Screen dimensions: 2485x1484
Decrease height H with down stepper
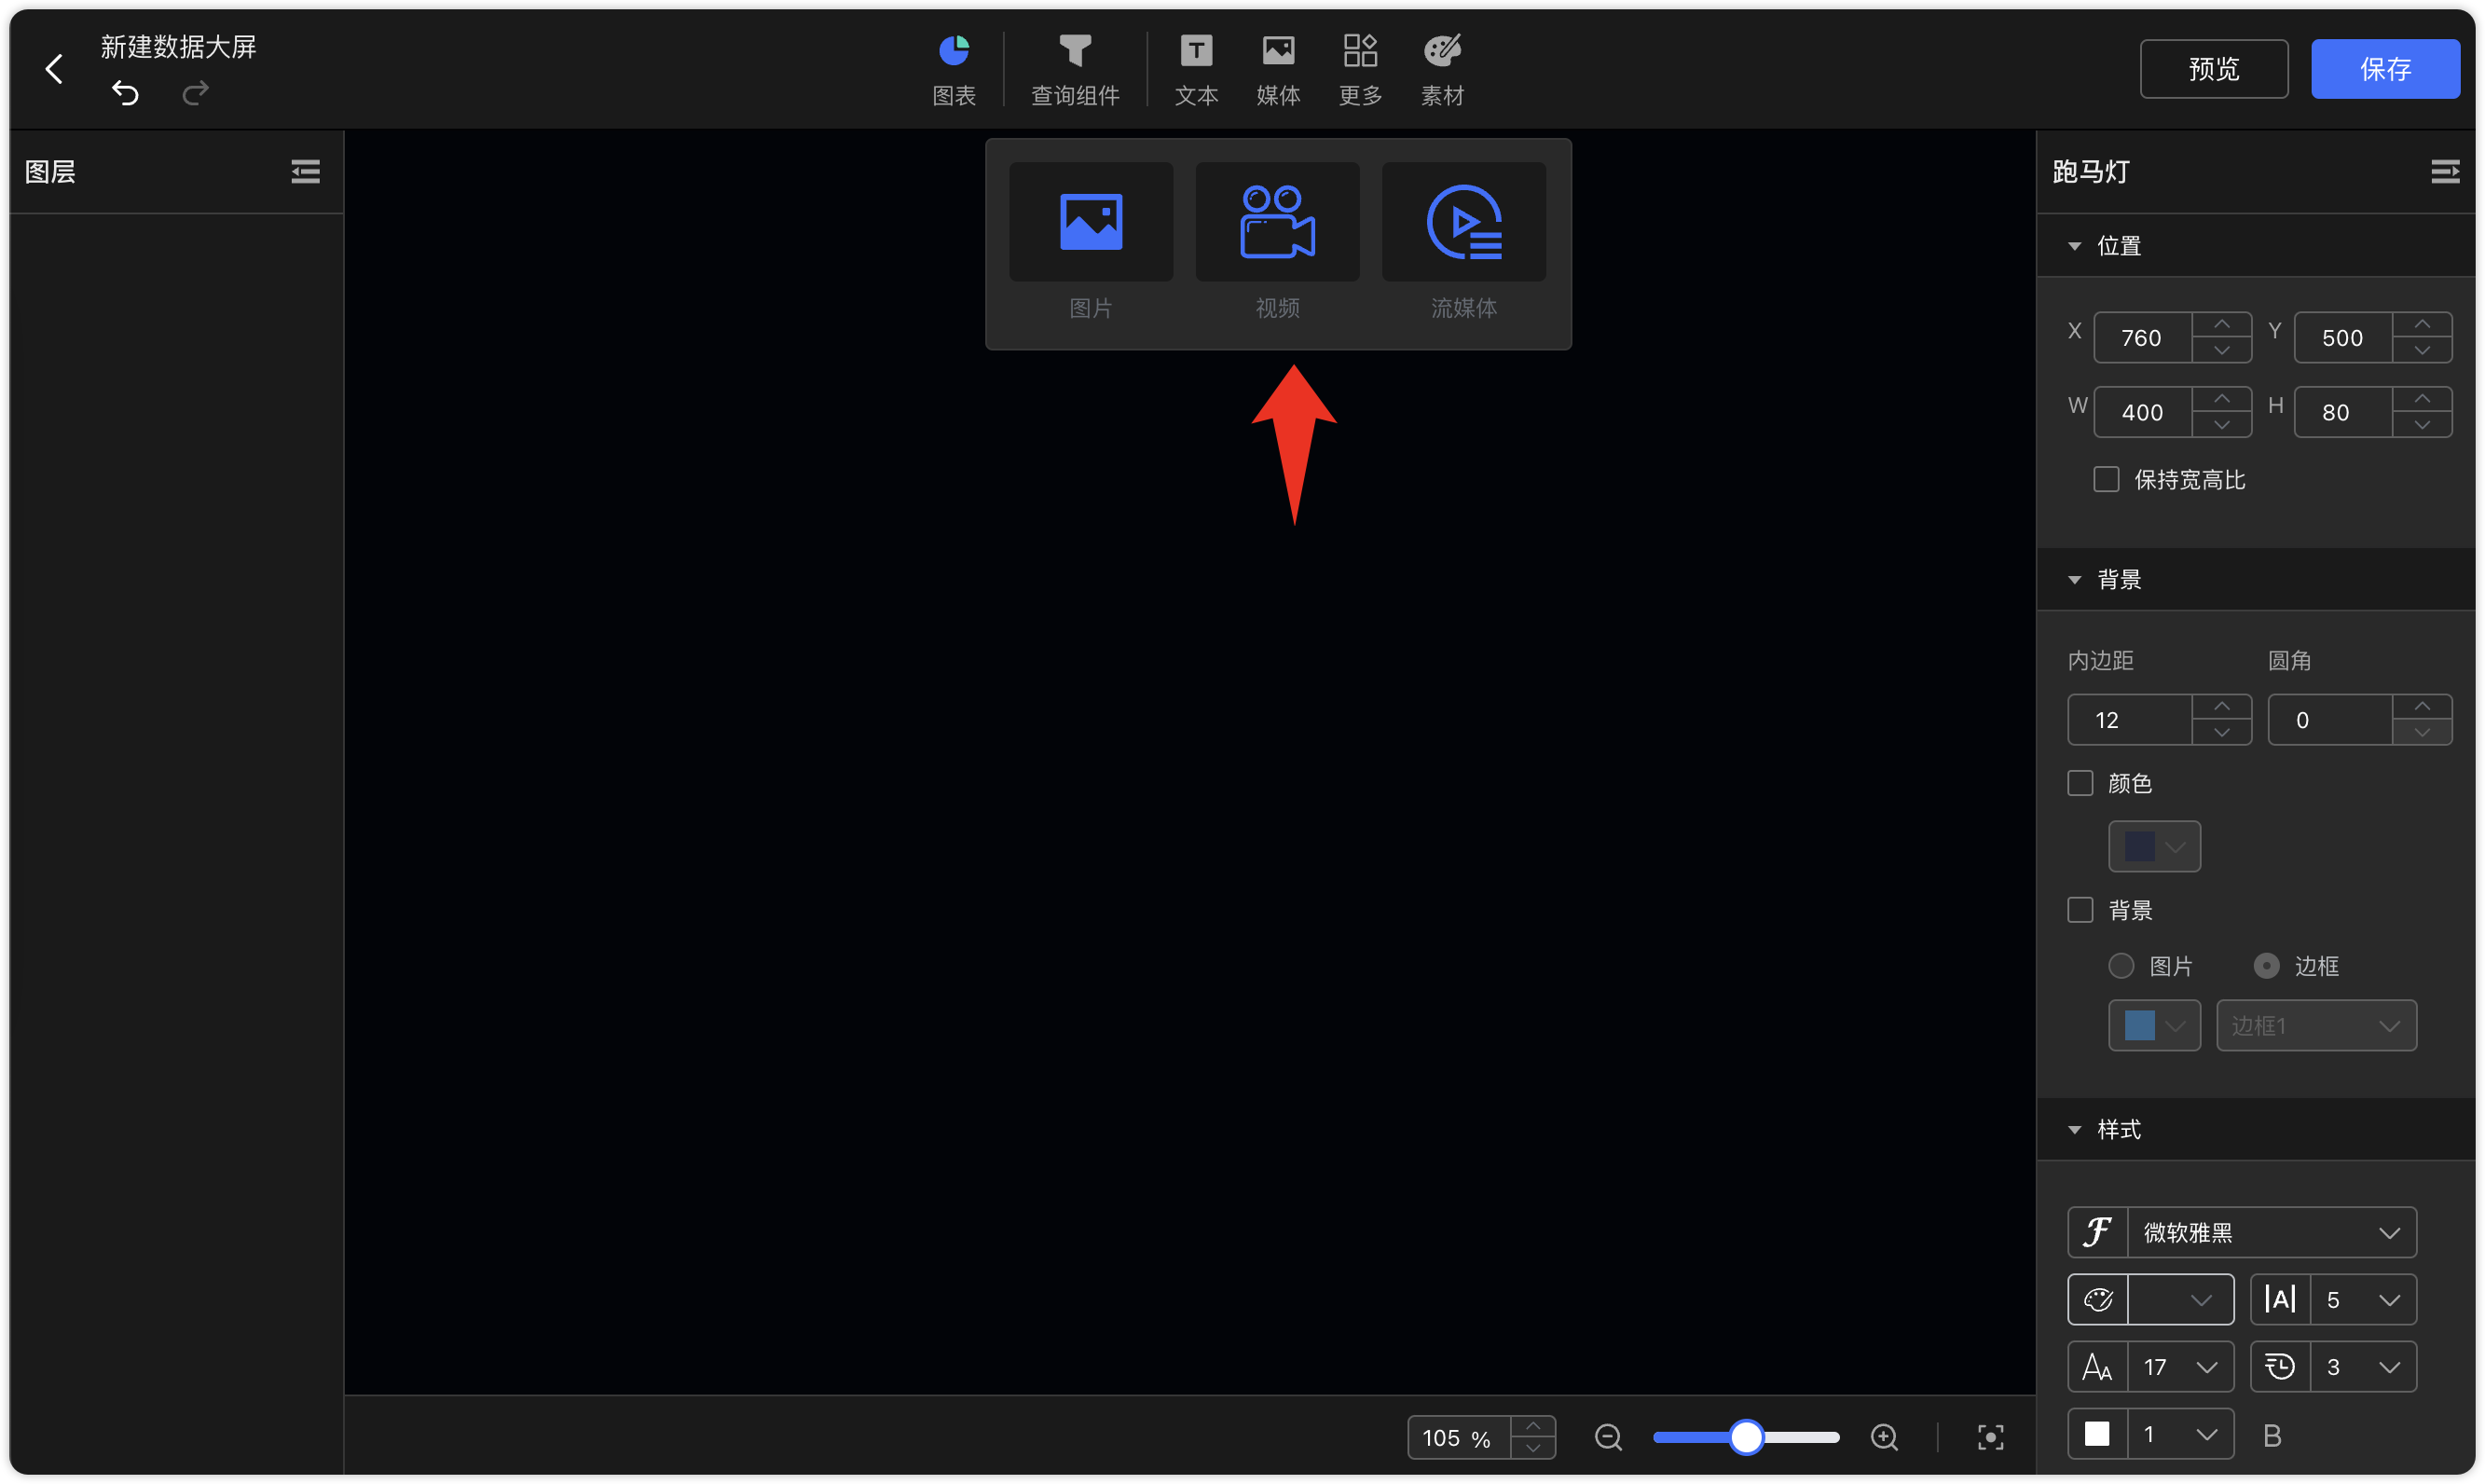point(2422,424)
